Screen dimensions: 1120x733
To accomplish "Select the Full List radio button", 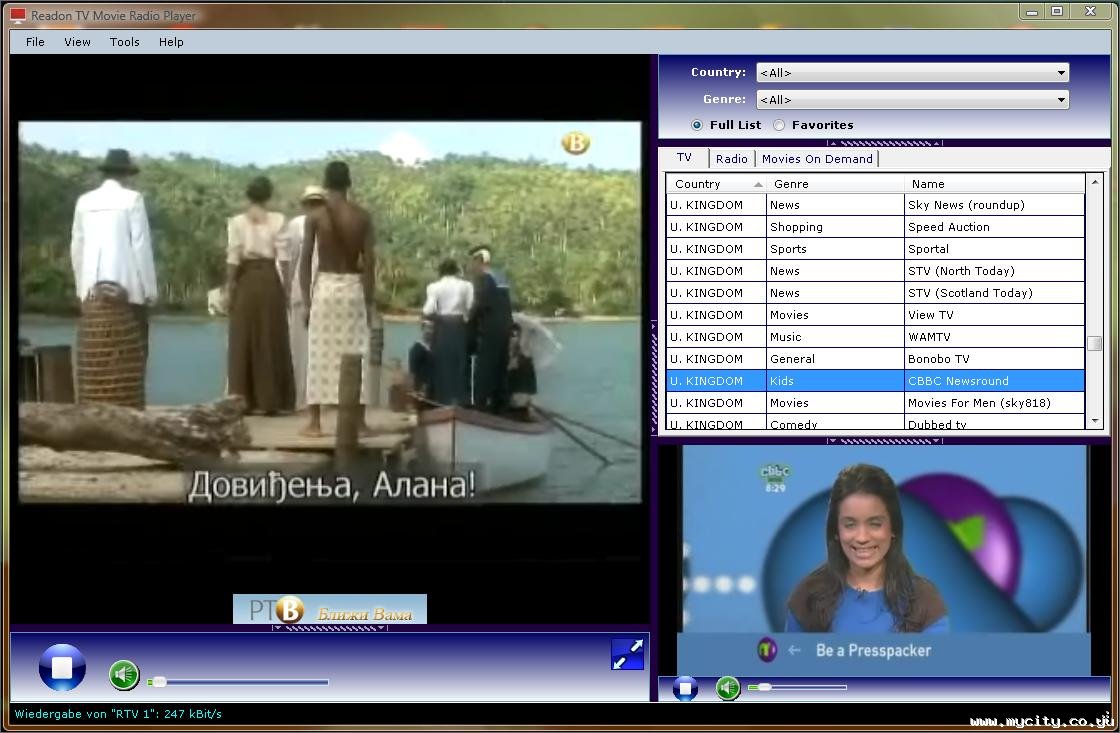I will click(x=696, y=125).
